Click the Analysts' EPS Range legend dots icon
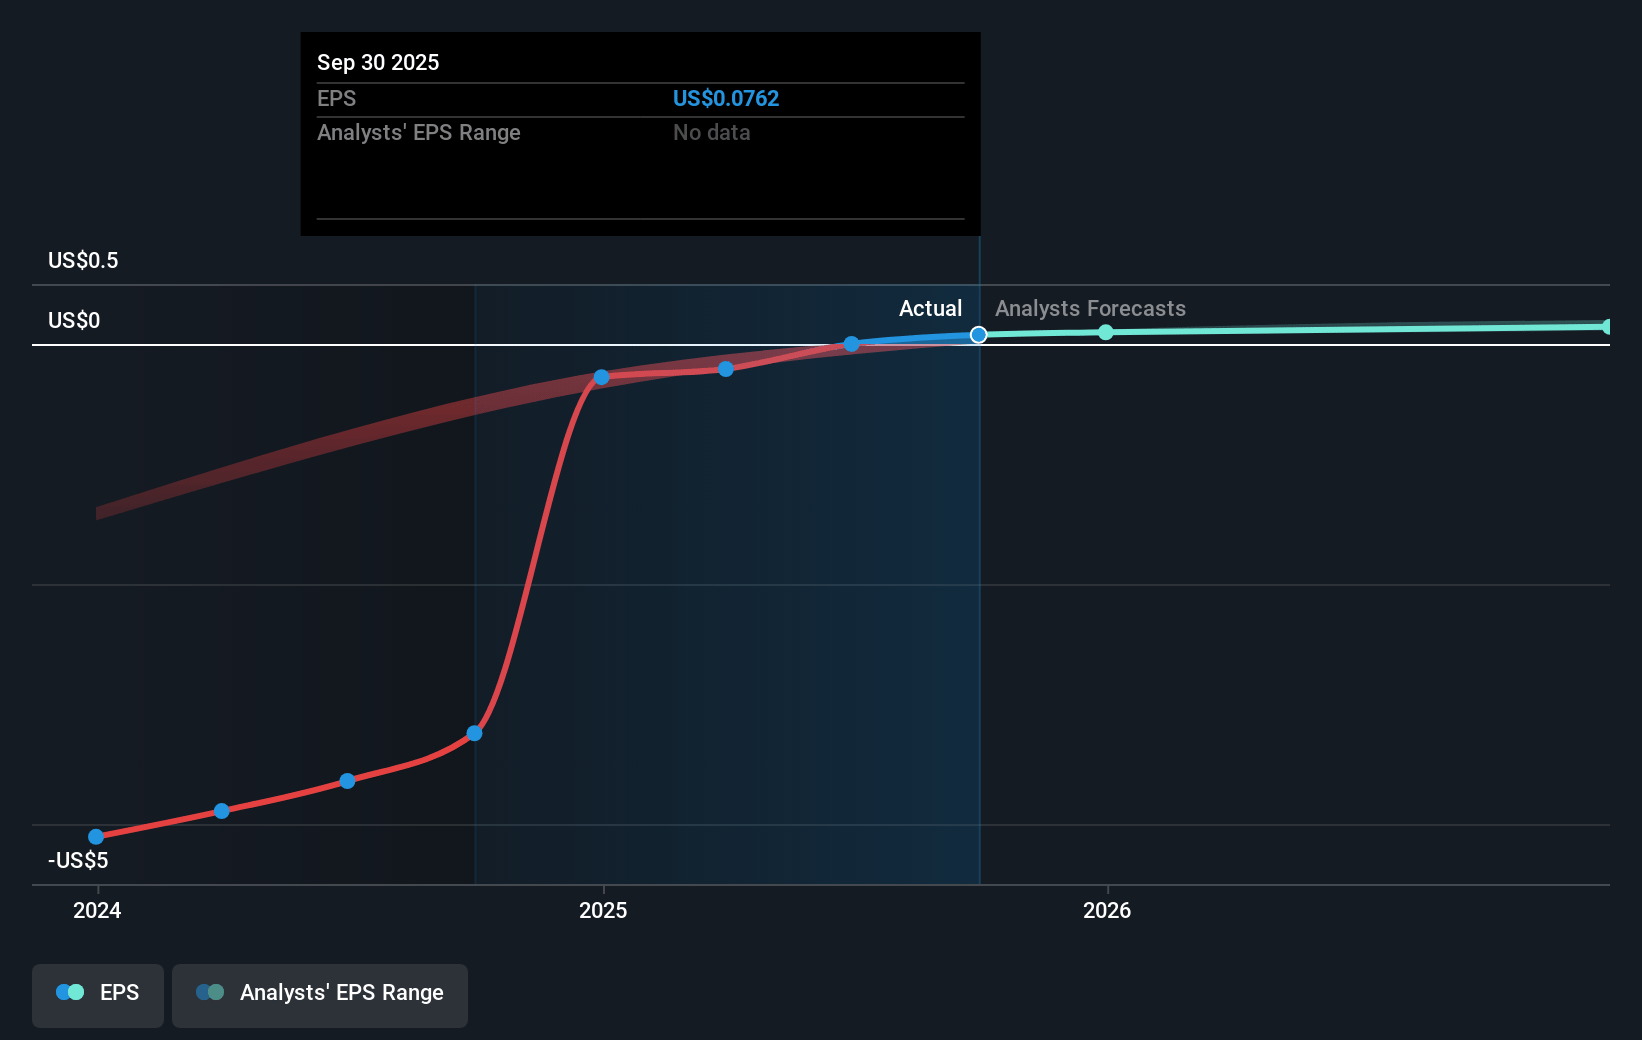Viewport: 1642px width, 1040px height. coord(210,993)
